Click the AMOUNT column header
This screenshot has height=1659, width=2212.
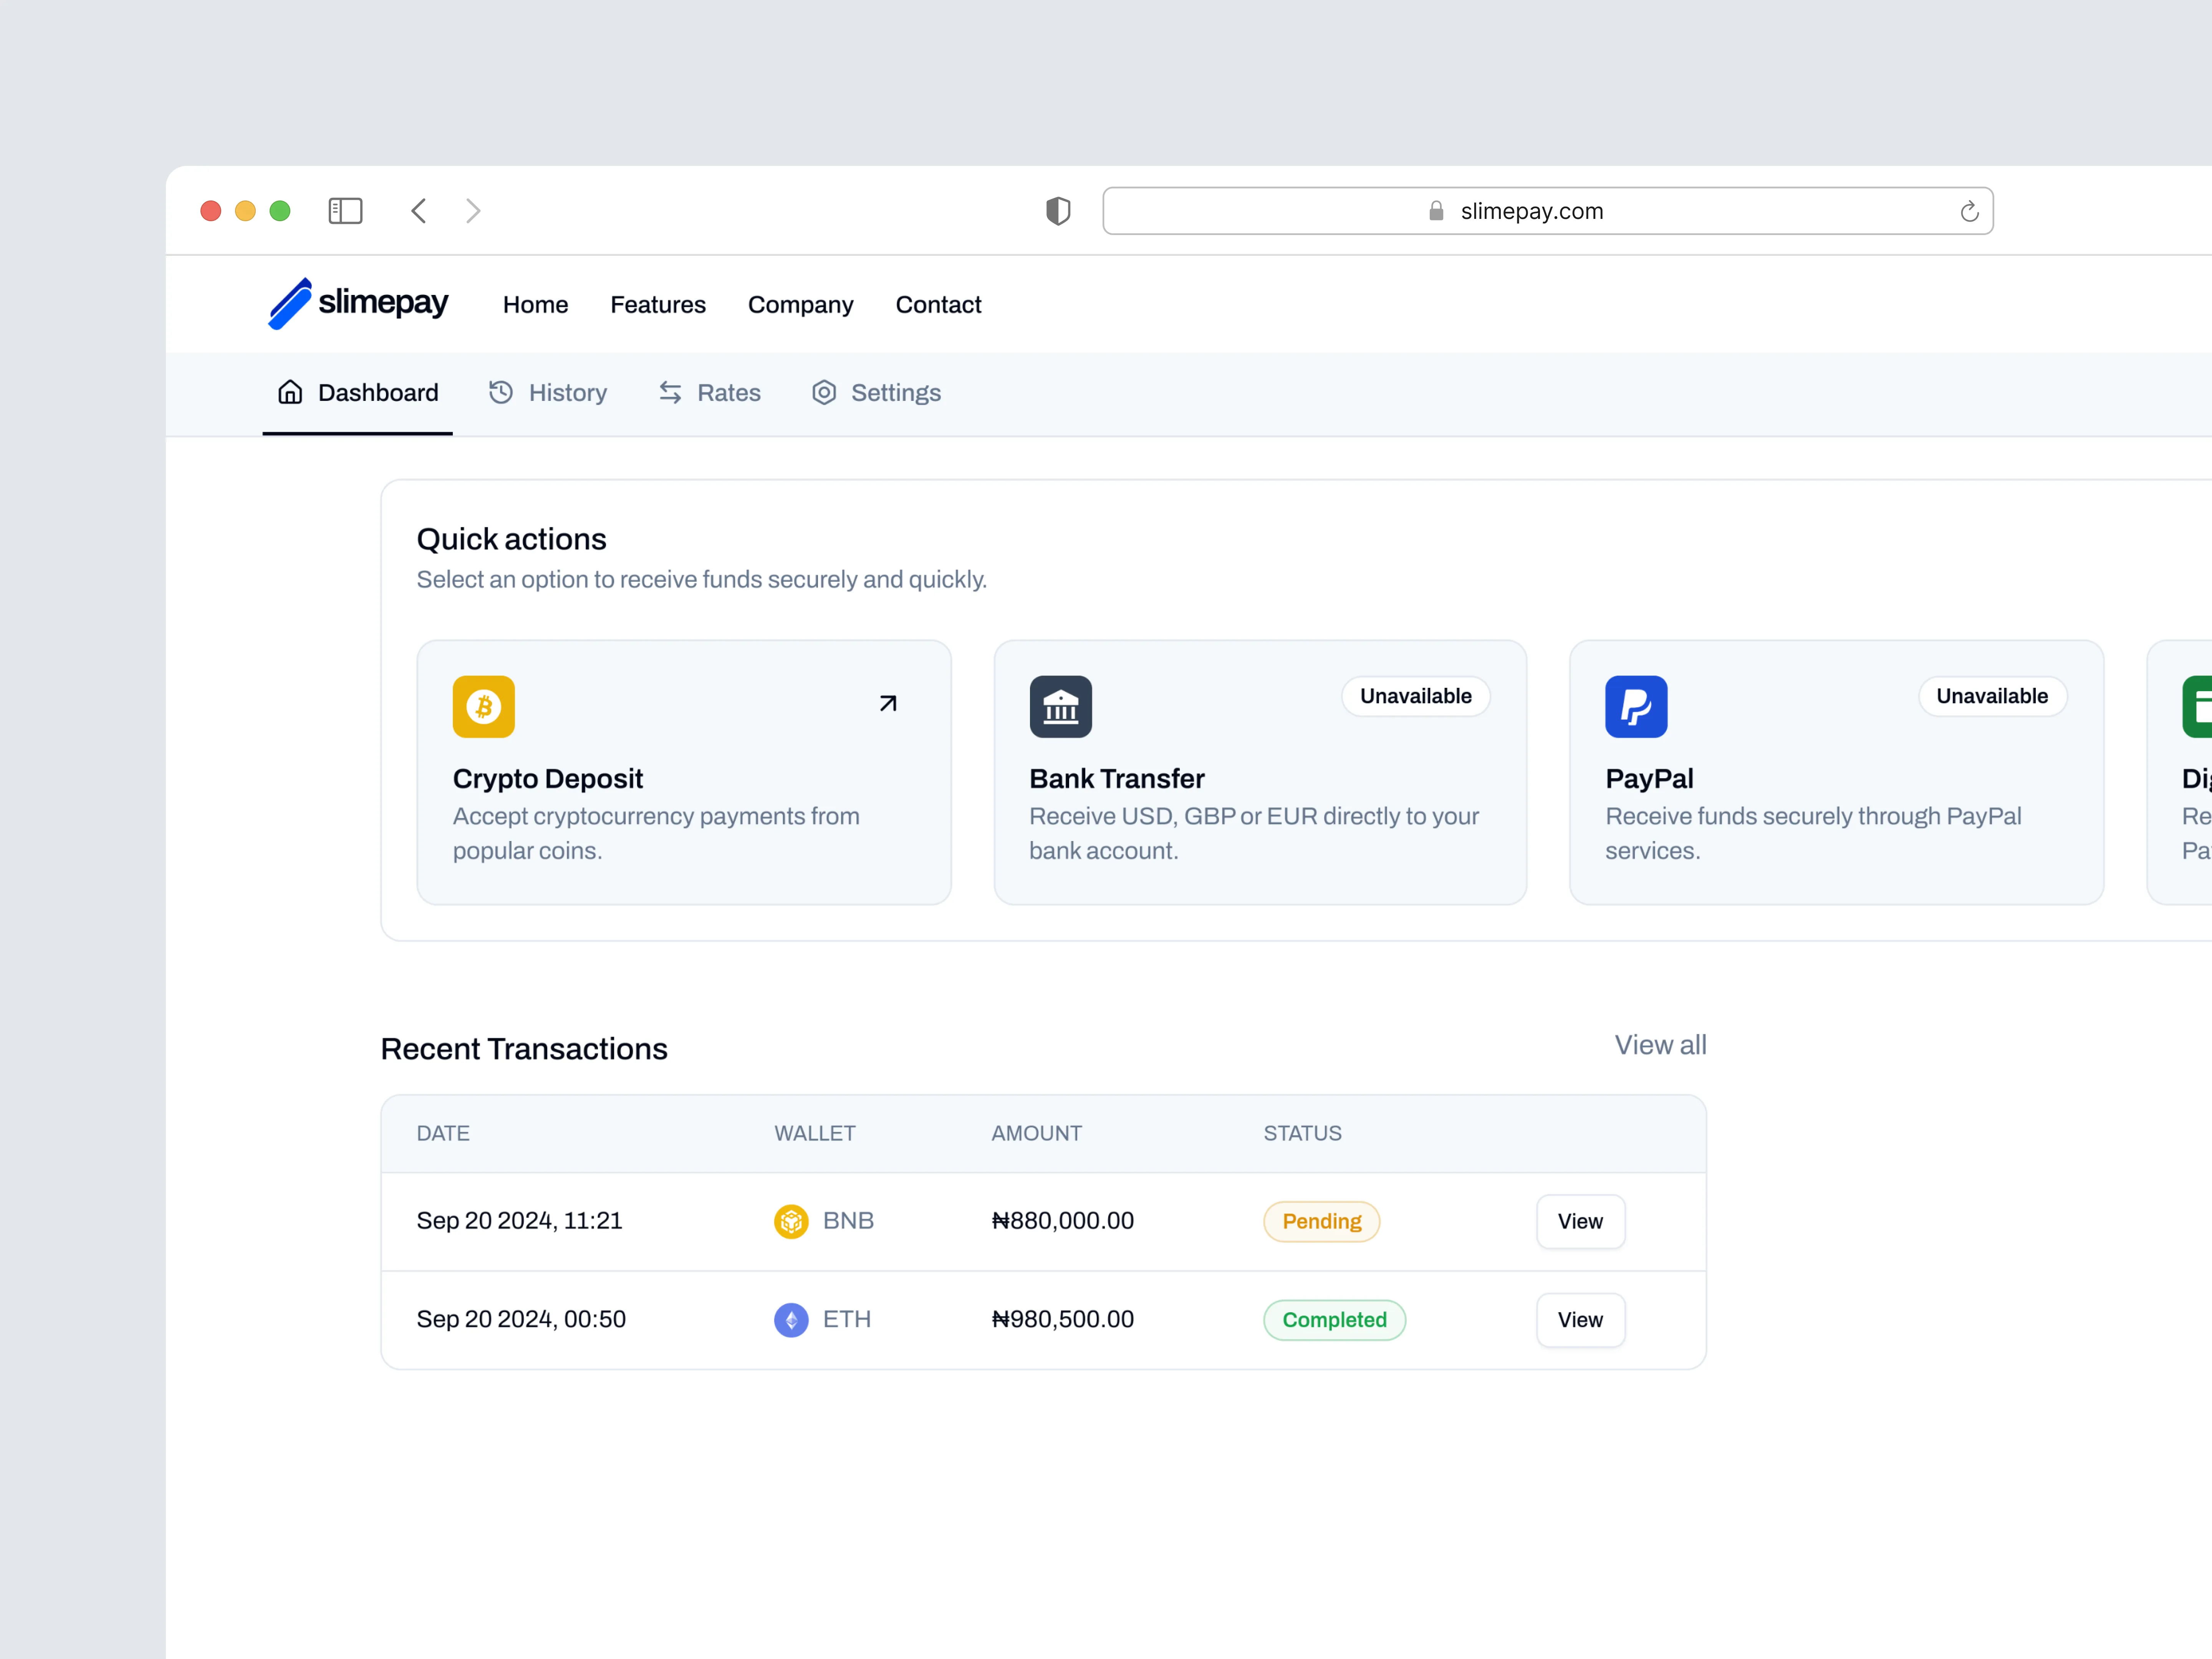coord(1036,1133)
